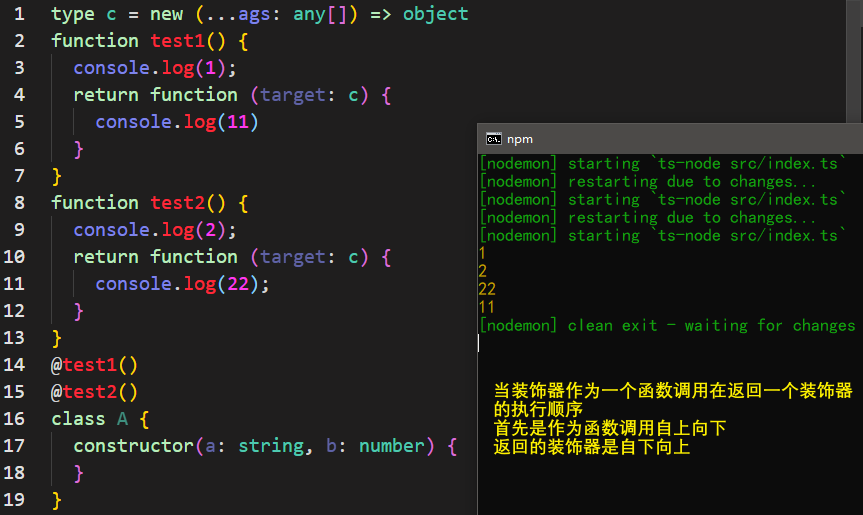This screenshot has width=863, height=515.
Task: Click the string parameter type on line 17
Action: [x=271, y=446]
